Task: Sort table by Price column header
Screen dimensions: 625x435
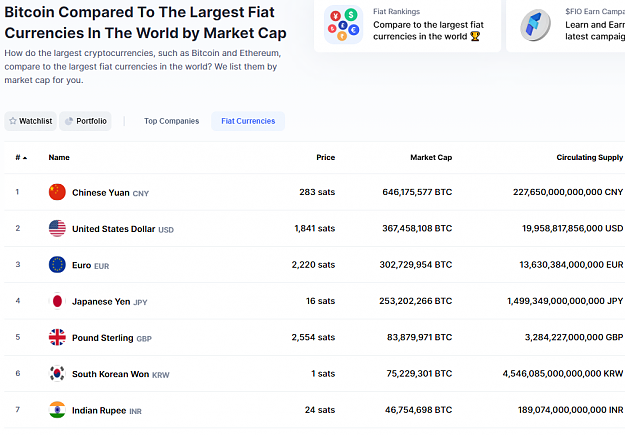Action: click(326, 157)
